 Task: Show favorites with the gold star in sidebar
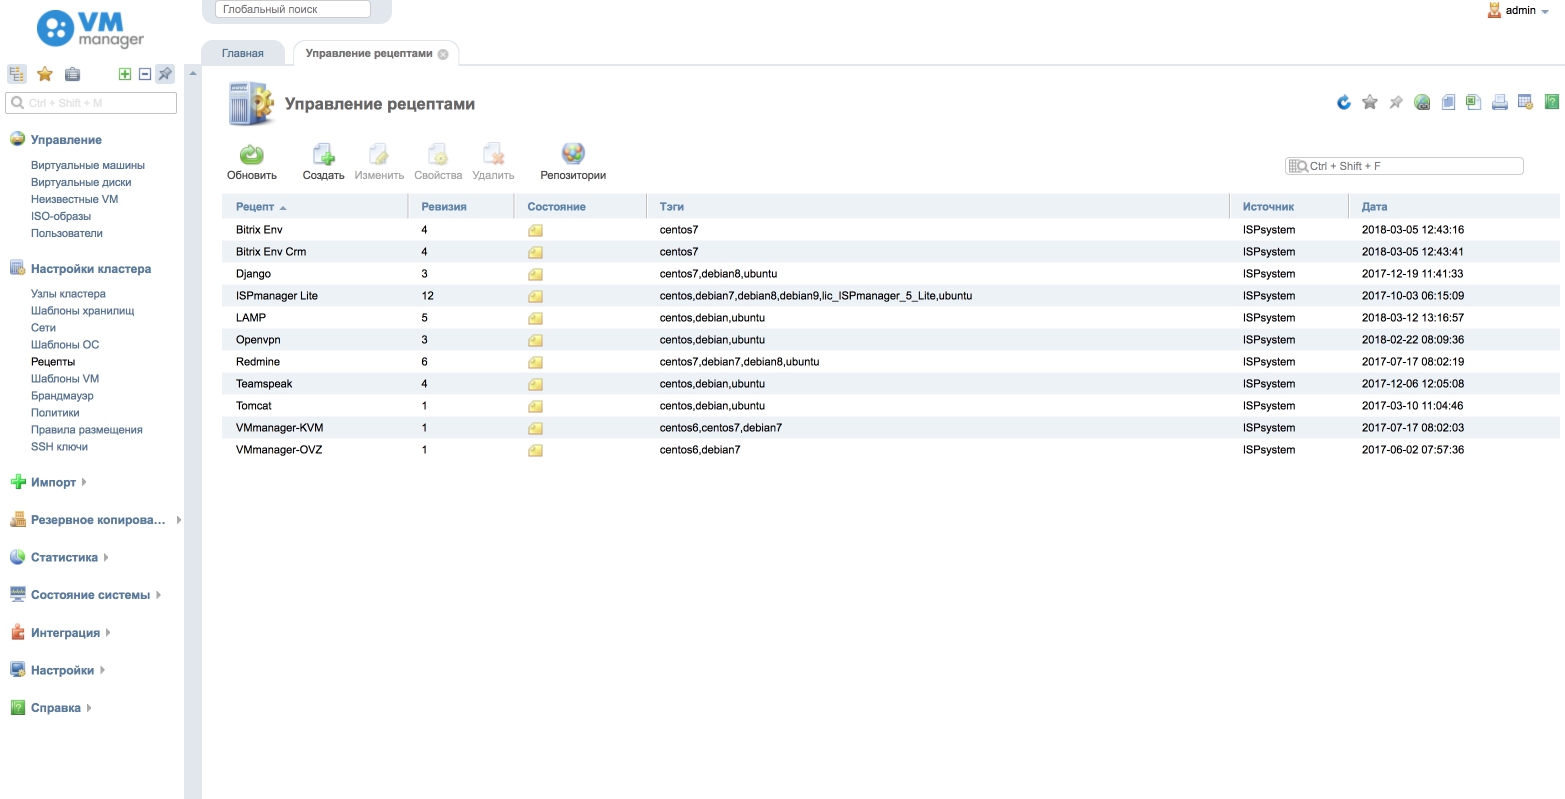[x=45, y=74]
